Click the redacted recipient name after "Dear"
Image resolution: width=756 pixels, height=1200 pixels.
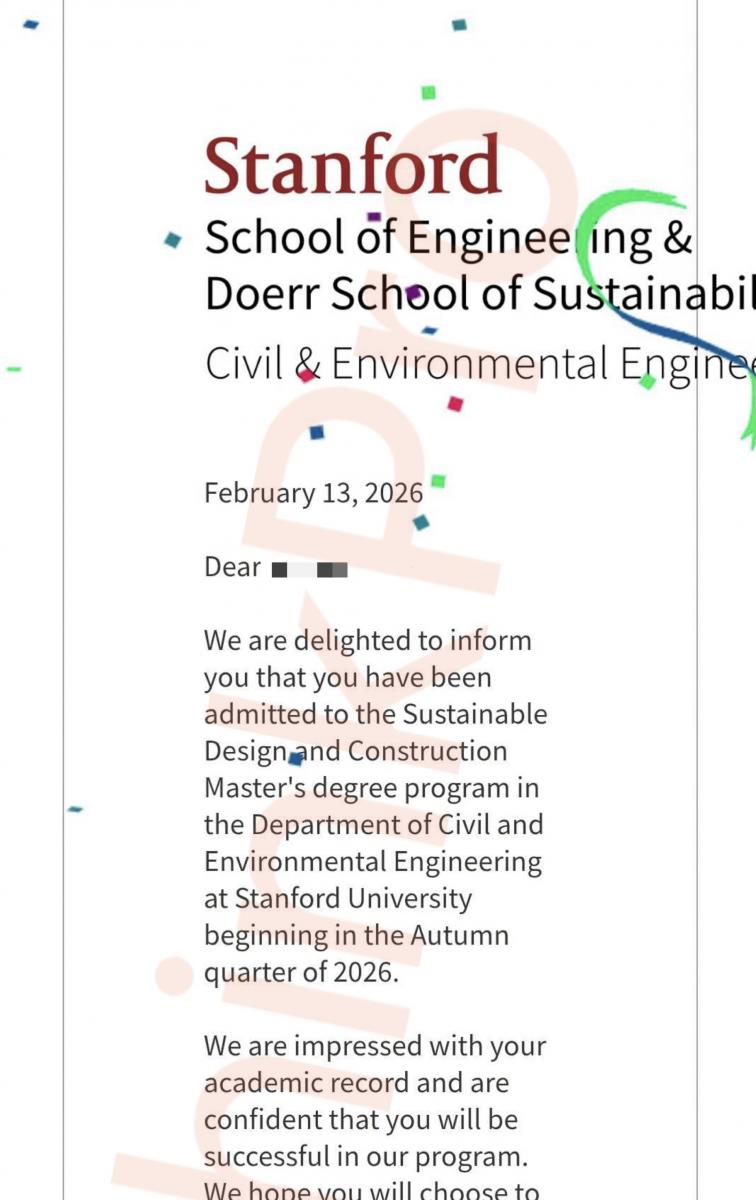(x=310, y=570)
